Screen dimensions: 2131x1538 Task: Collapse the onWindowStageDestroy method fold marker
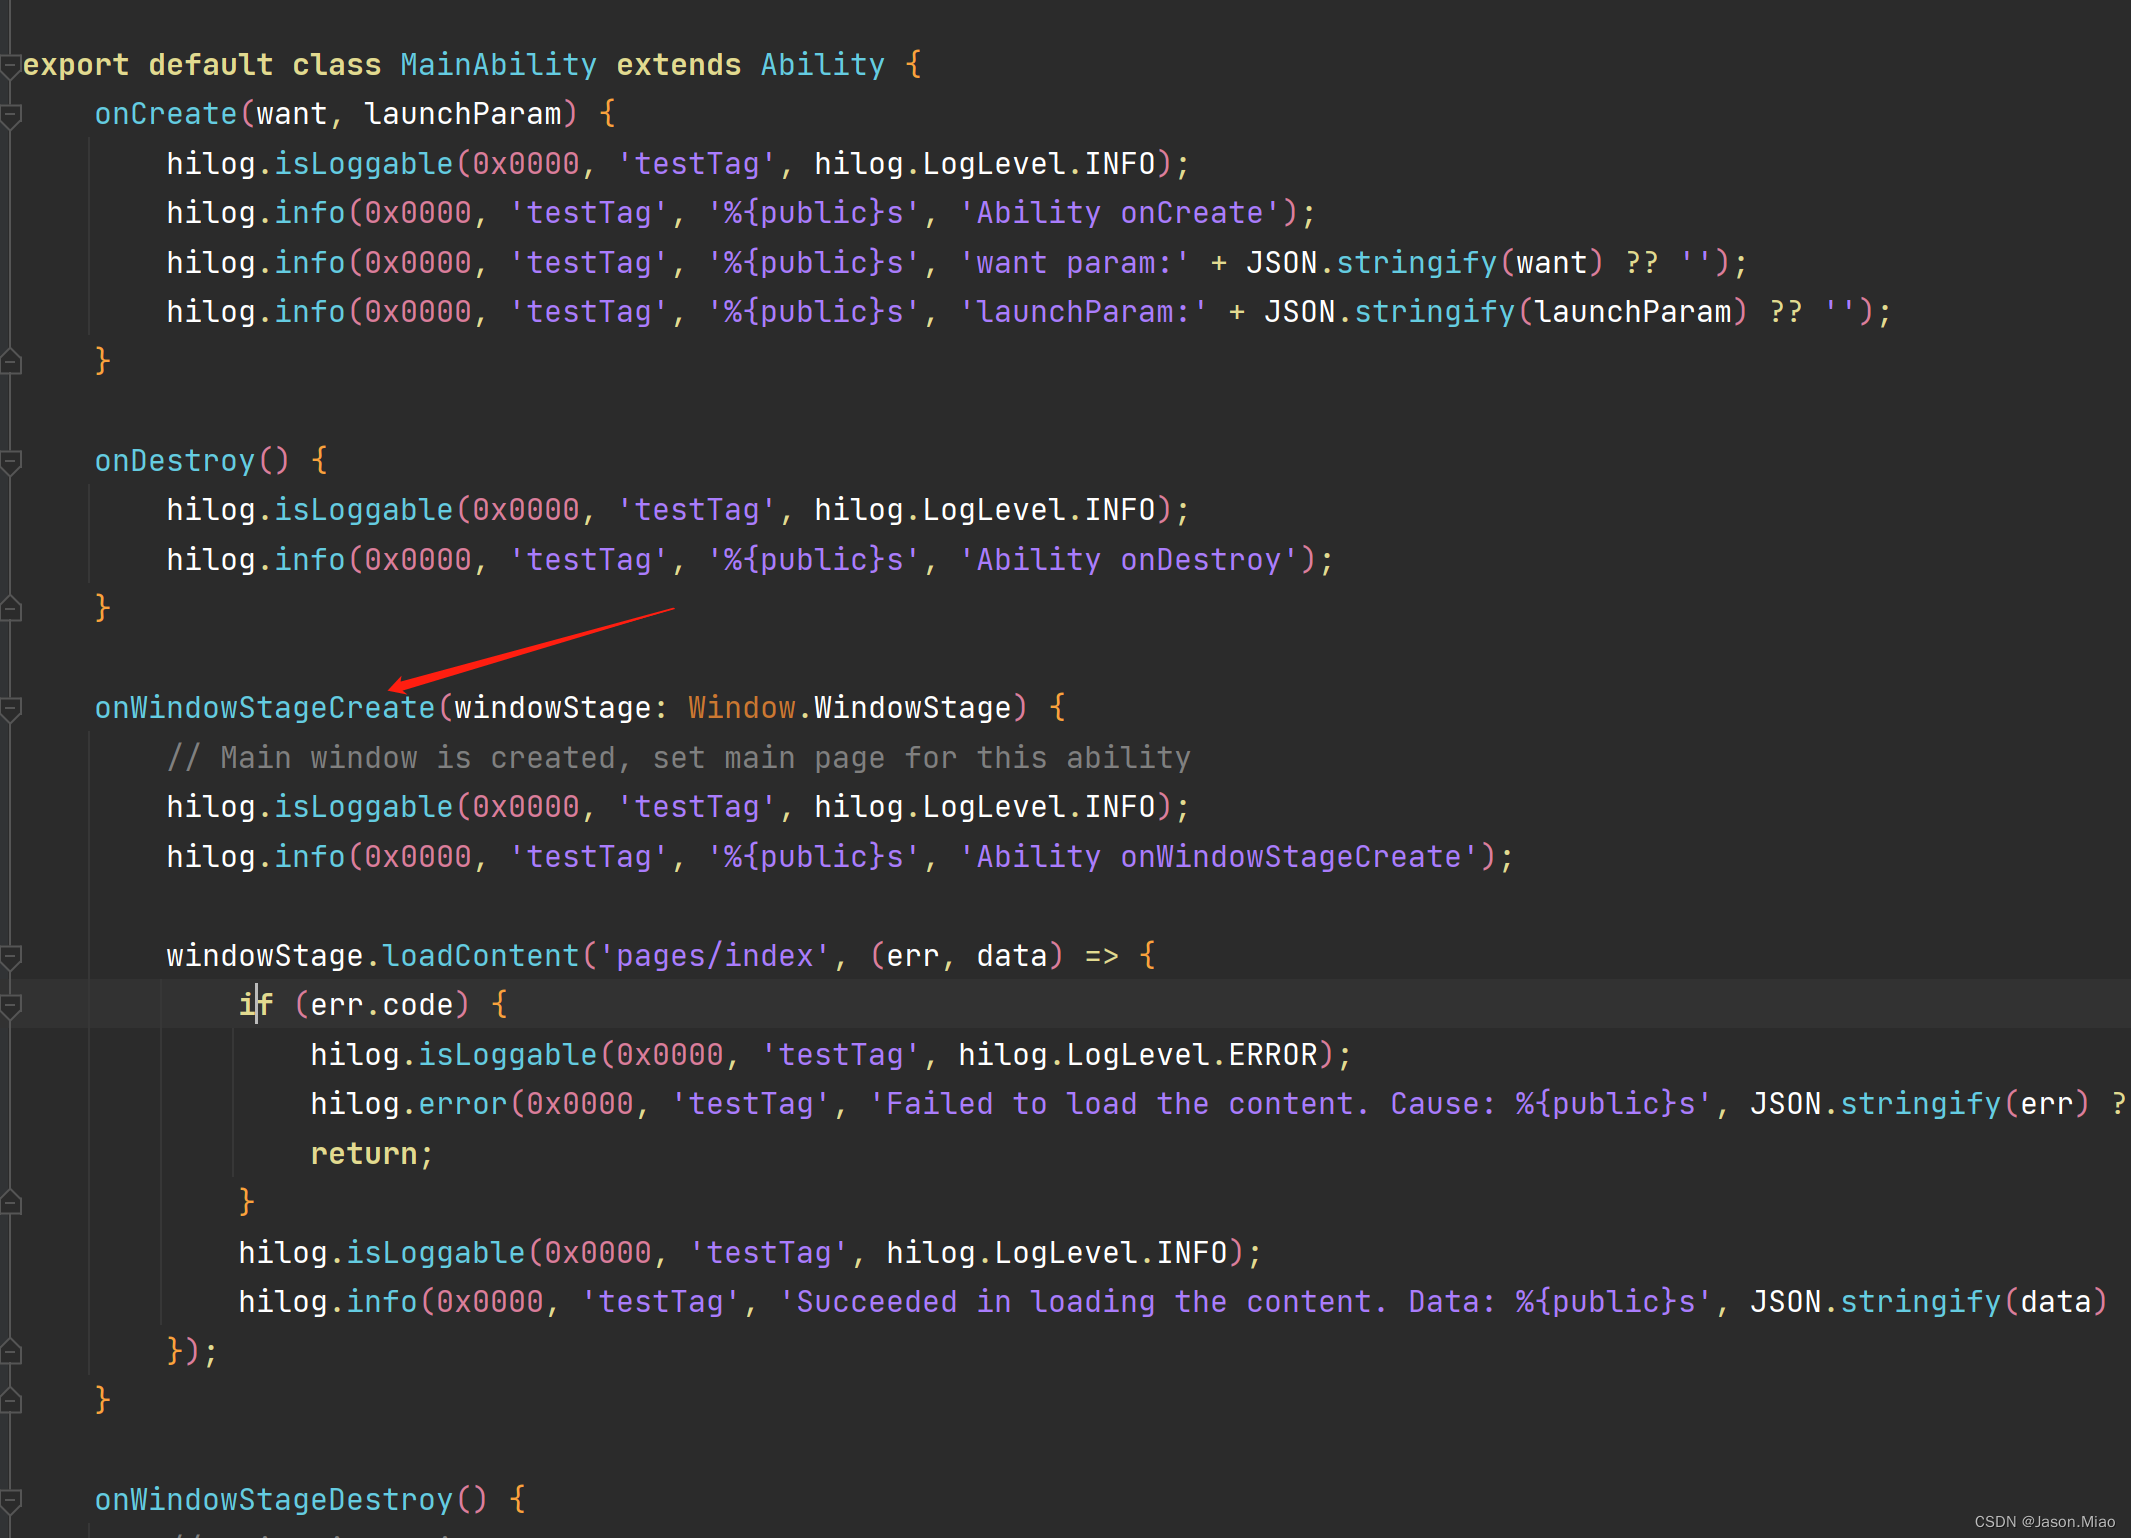pos(10,1500)
